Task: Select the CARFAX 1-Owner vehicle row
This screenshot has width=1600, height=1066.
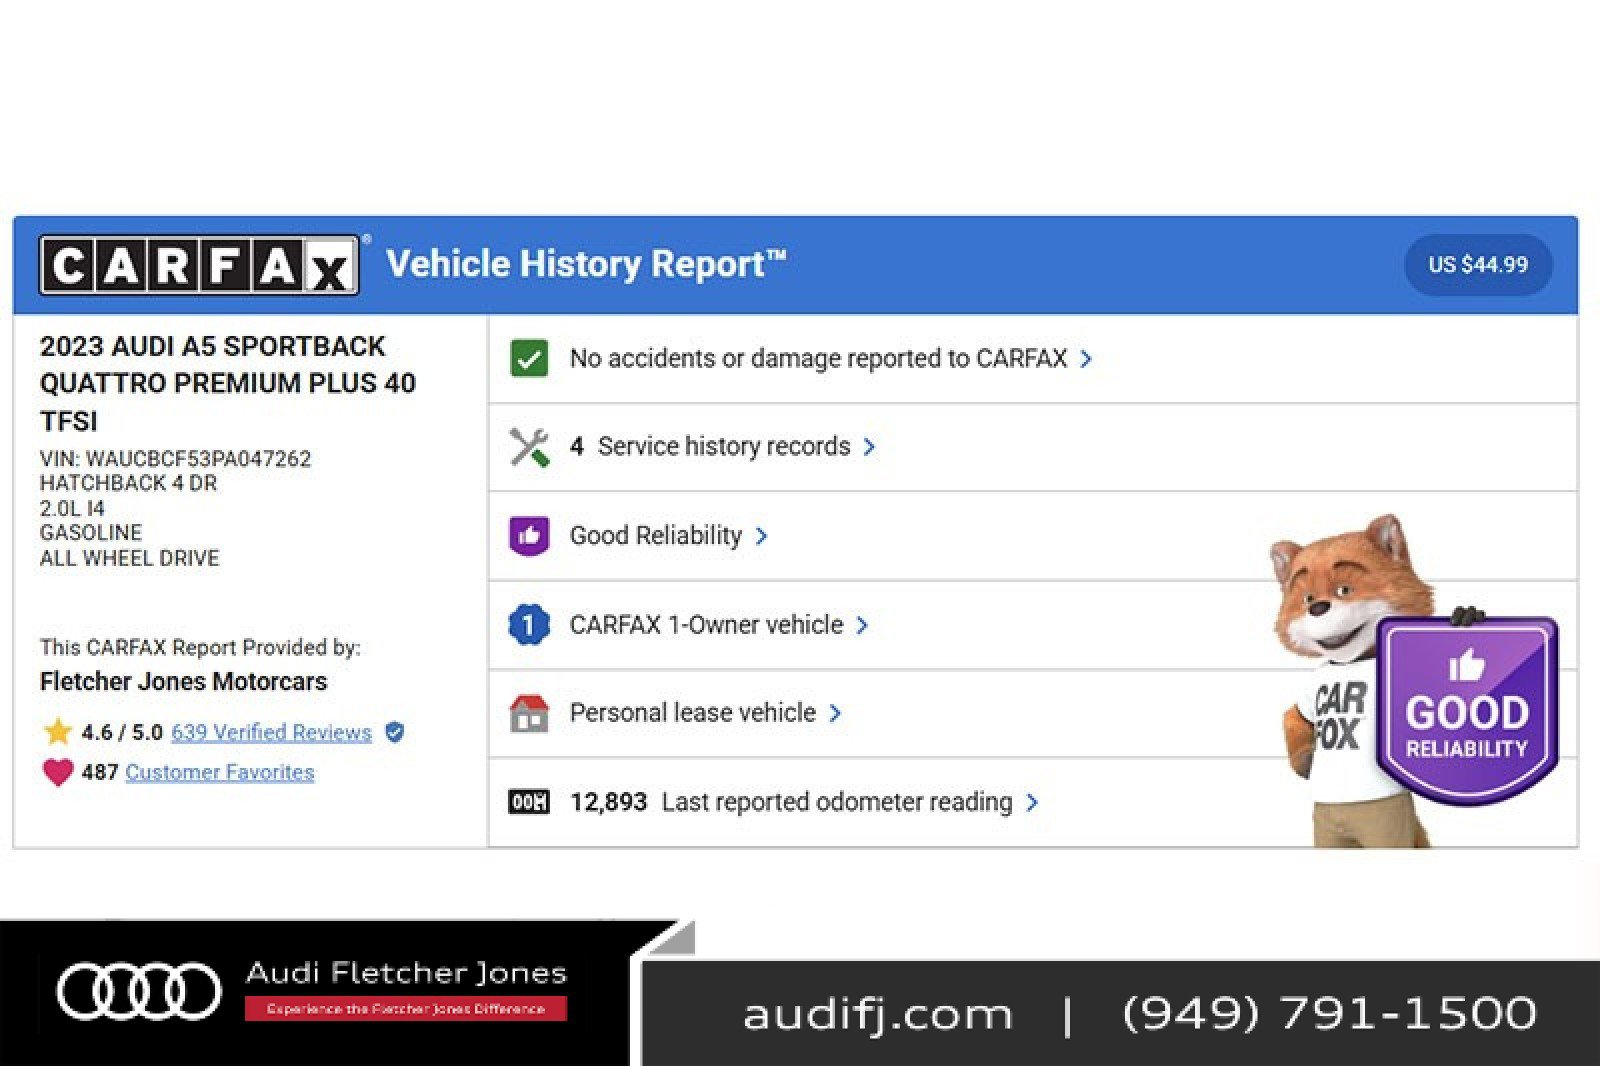Action: point(706,625)
